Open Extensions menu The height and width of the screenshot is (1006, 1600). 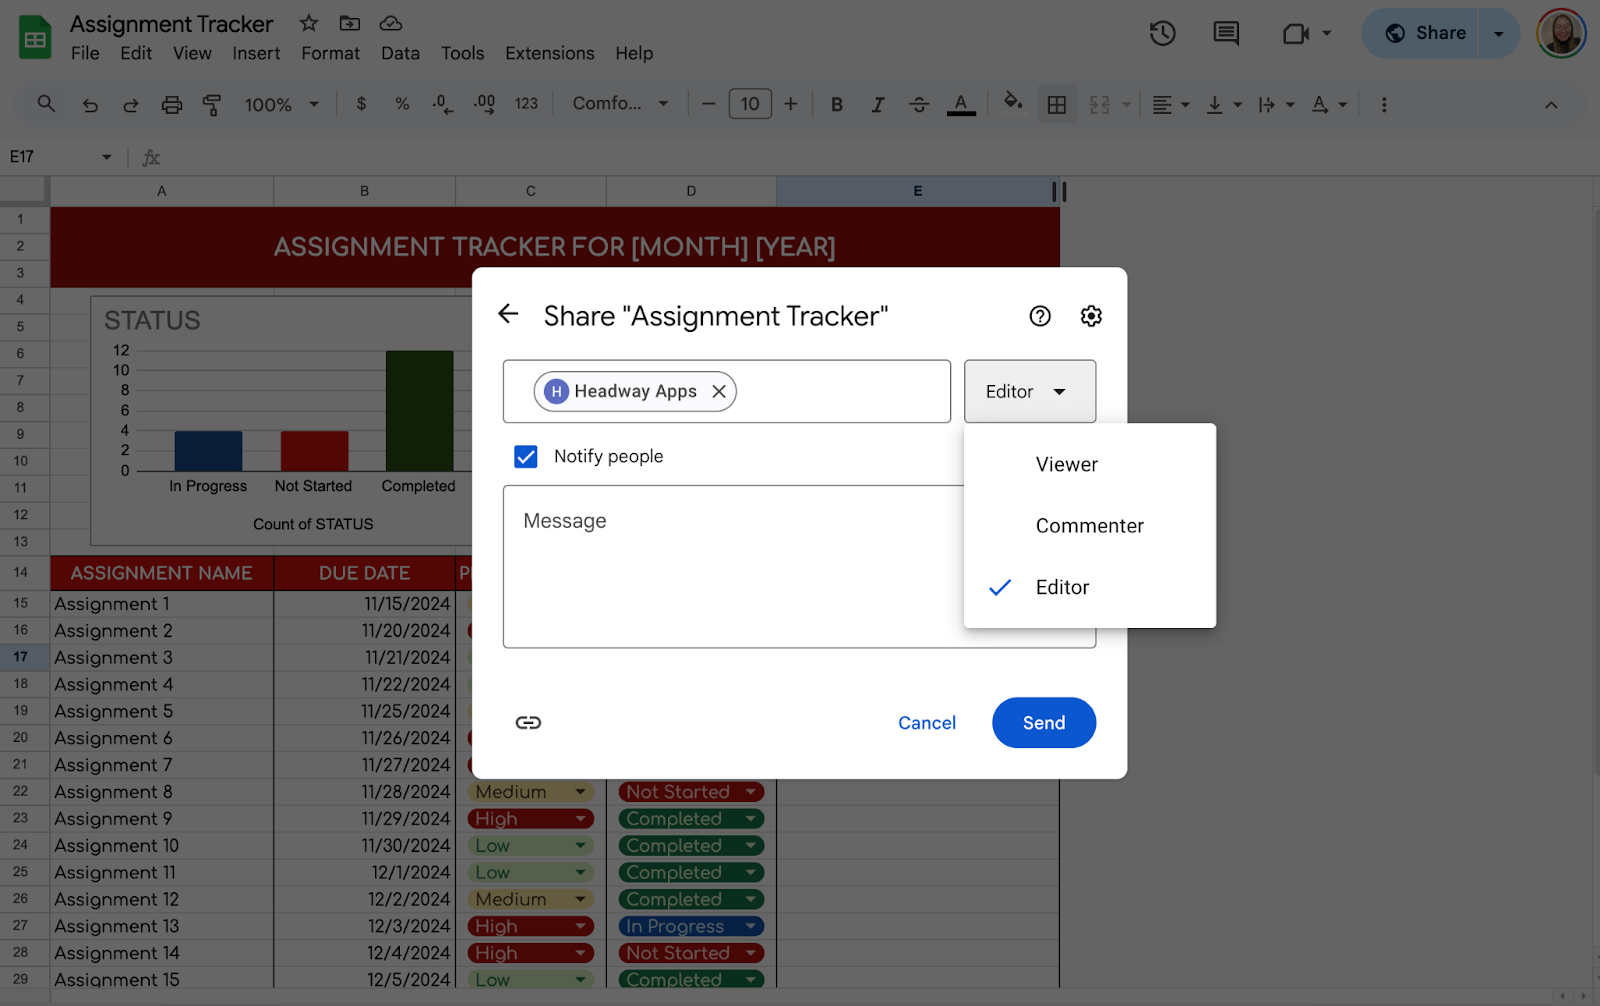pos(549,53)
